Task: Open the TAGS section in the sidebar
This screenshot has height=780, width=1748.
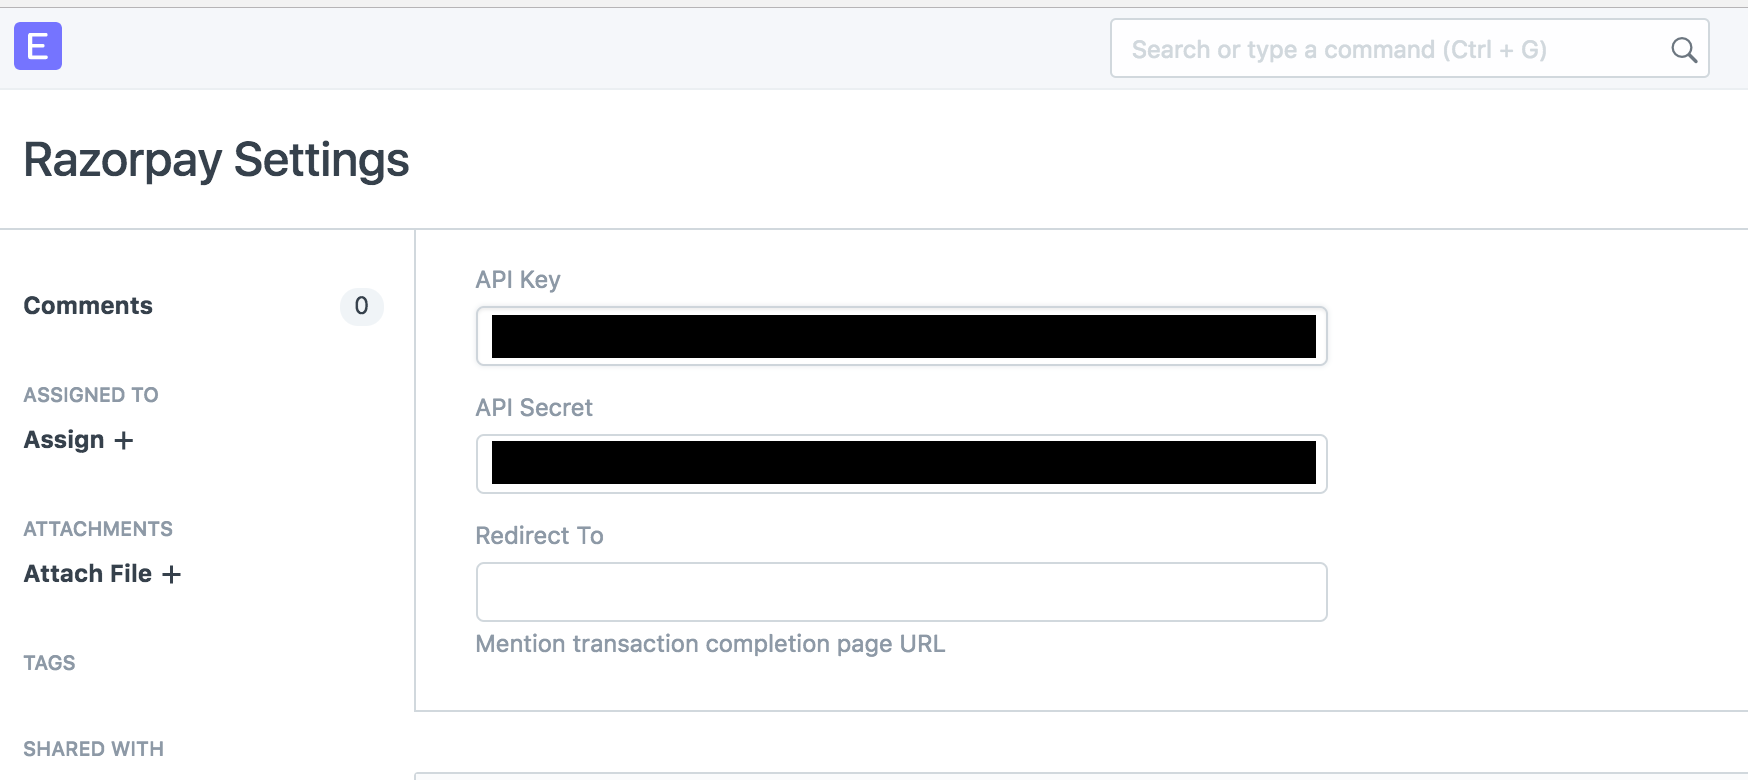Action: 49,662
